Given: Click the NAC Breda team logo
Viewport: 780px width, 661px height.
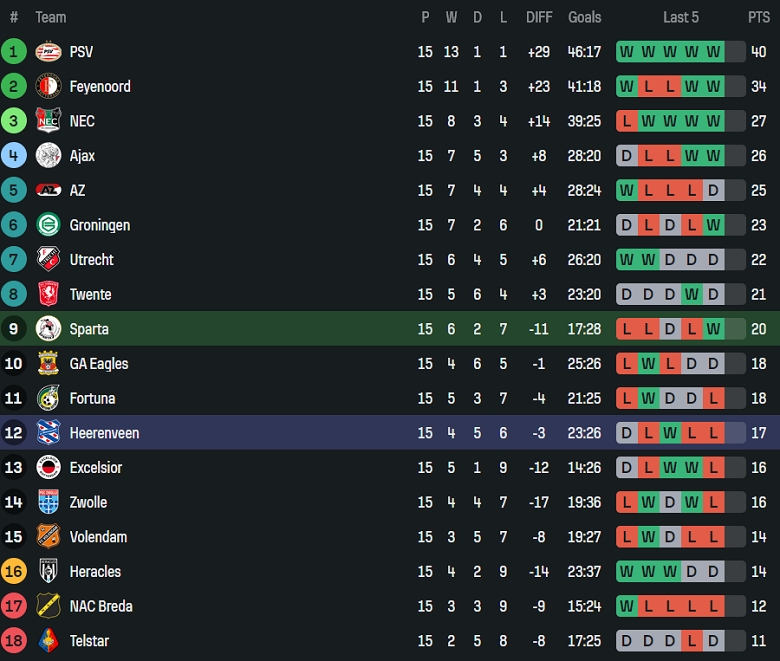Looking at the screenshot, I should click(48, 606).
